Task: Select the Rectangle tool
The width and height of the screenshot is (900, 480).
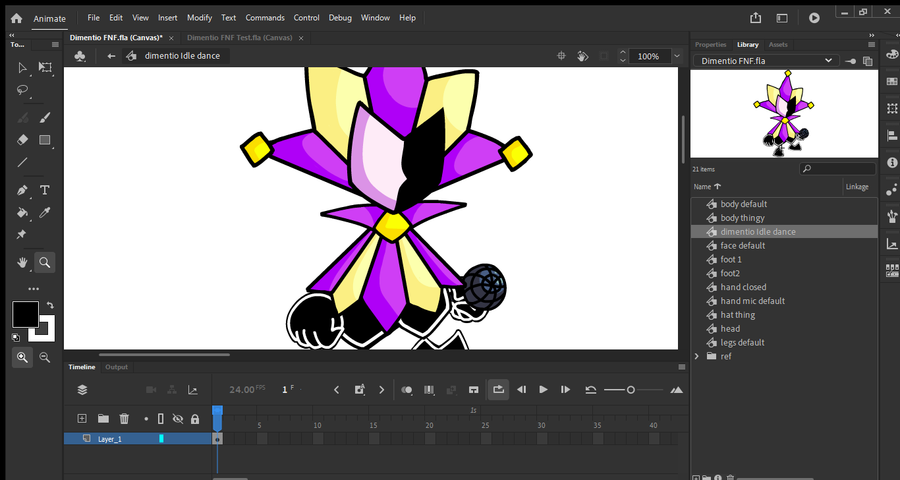Action: (x=45, y=140)
